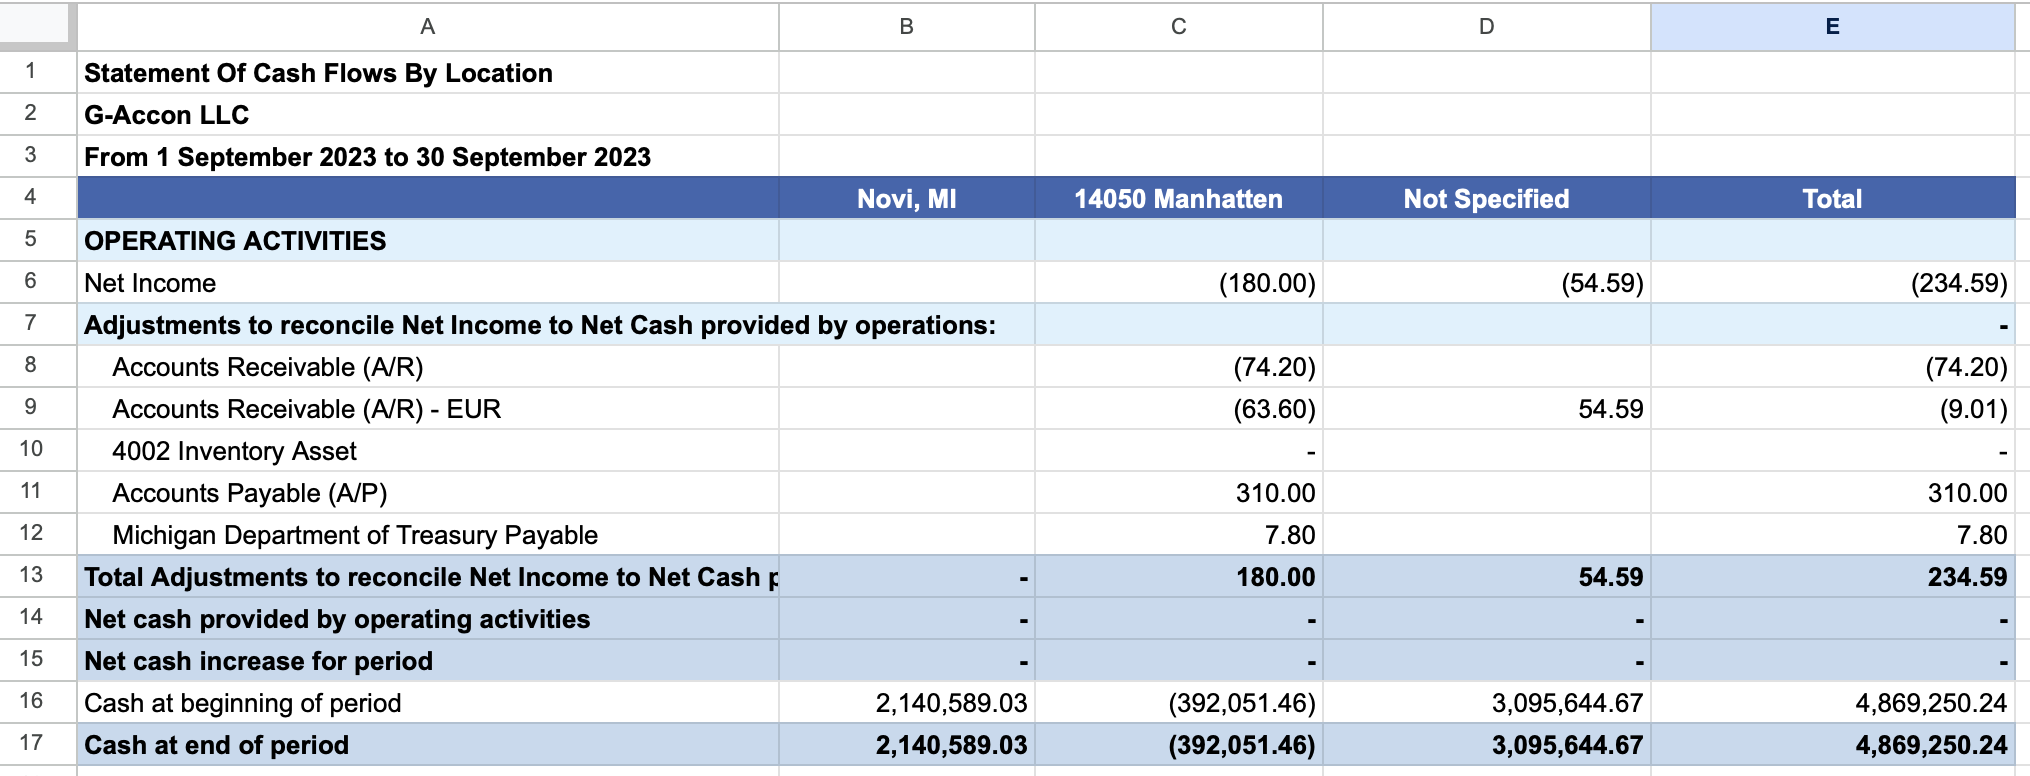Click 310.00 under 14050 Manhatten
This screenshot has height=776, width=2030.
[1179, 492]
